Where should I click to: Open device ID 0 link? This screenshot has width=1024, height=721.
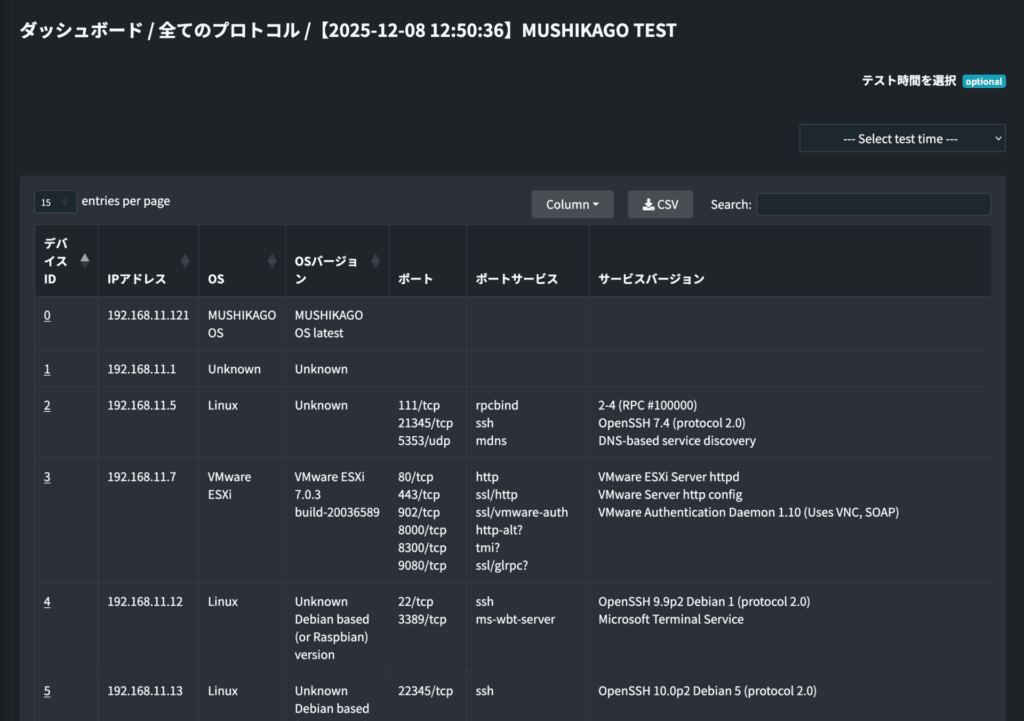pos(47,315)
